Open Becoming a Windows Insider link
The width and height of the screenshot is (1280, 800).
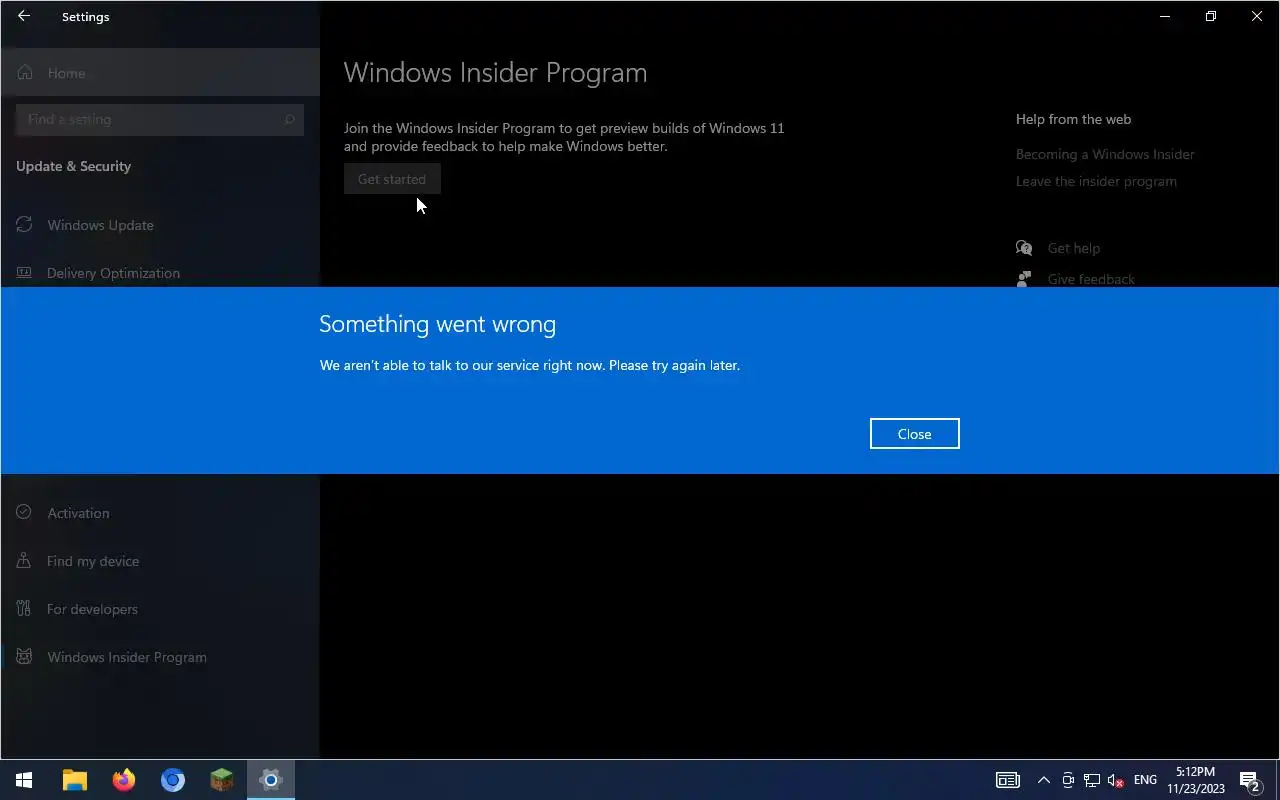point(1105,154)
